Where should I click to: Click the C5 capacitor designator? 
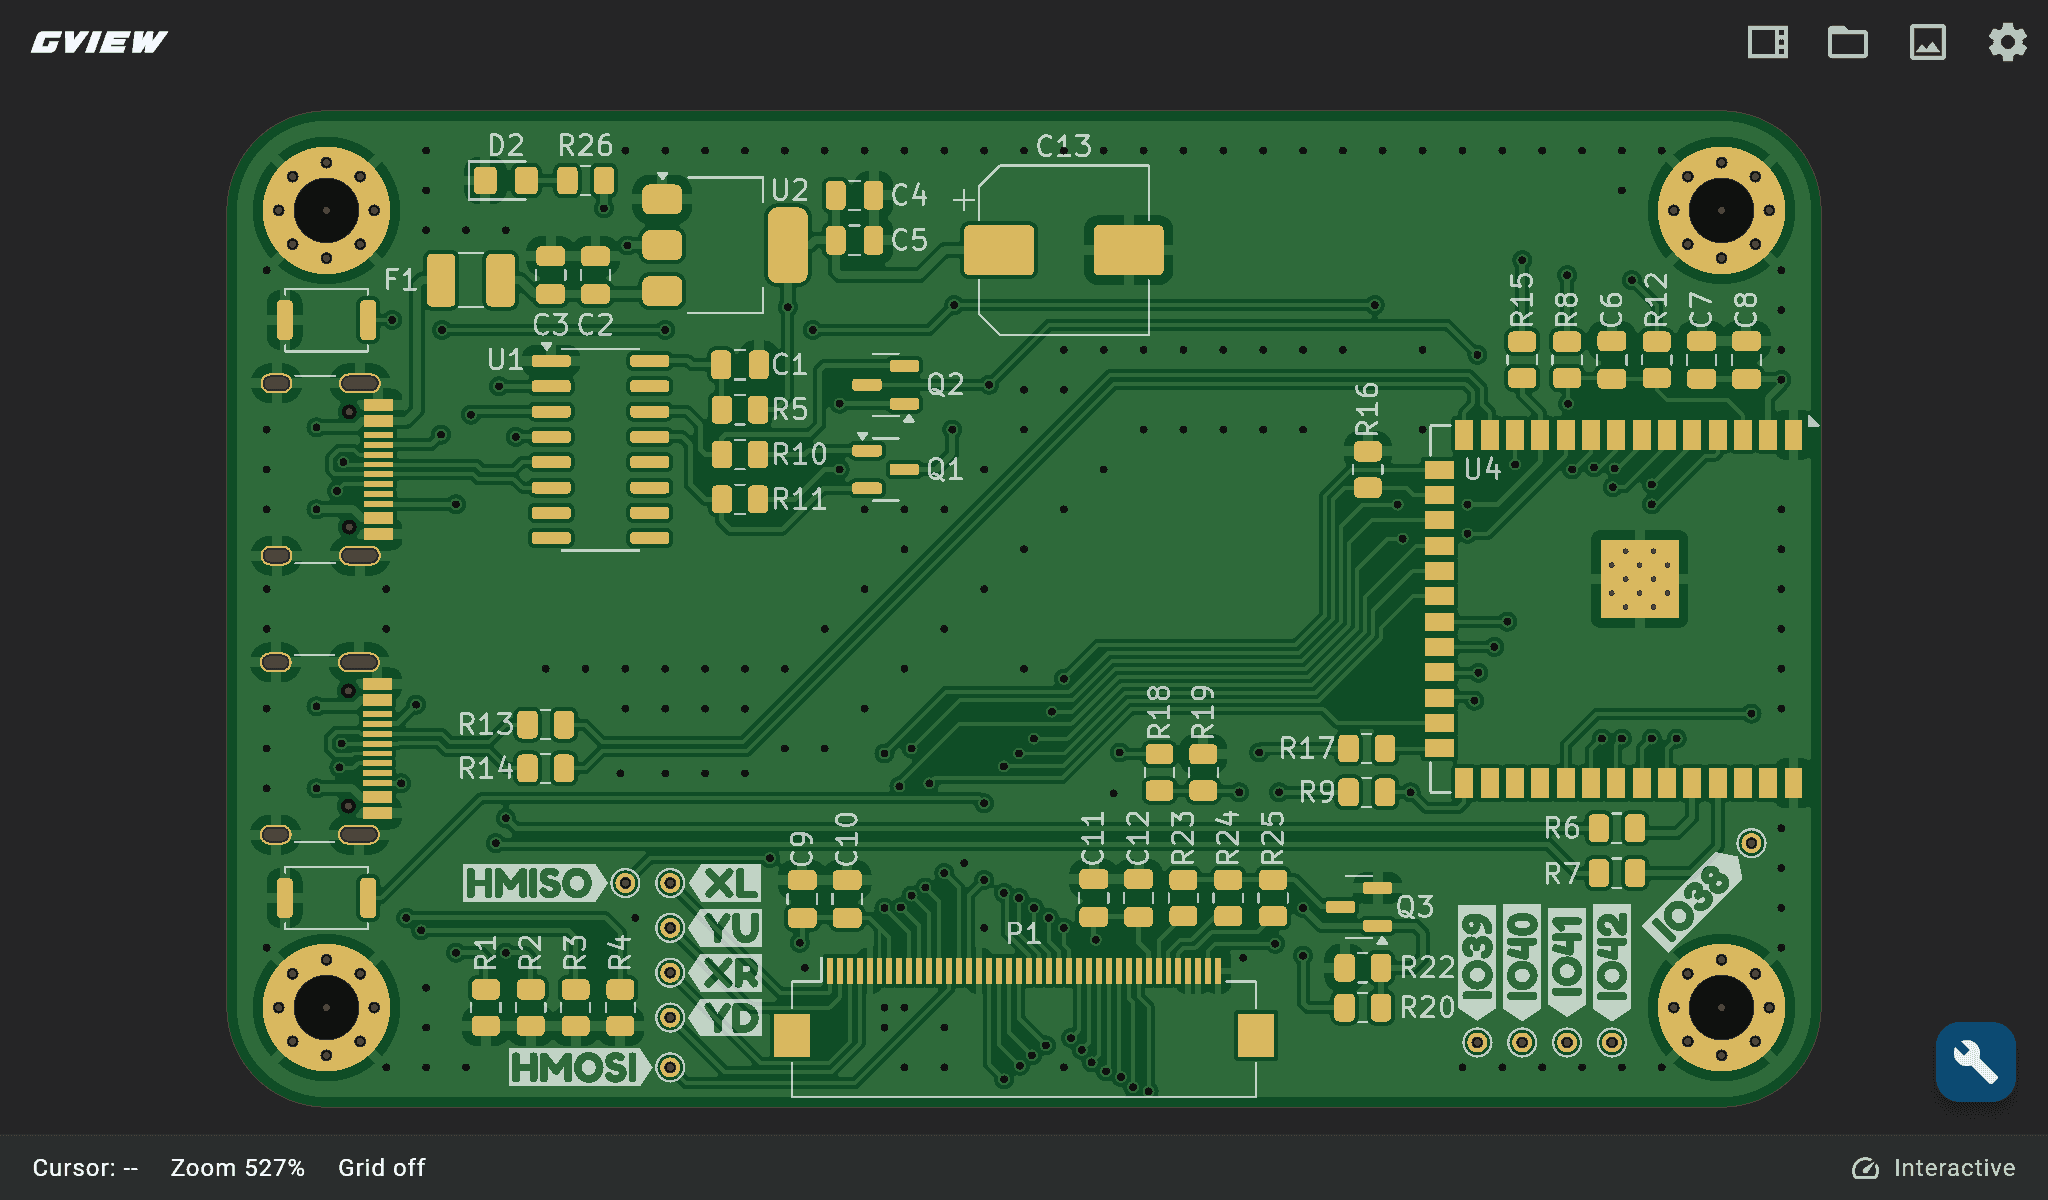point(909,240)
